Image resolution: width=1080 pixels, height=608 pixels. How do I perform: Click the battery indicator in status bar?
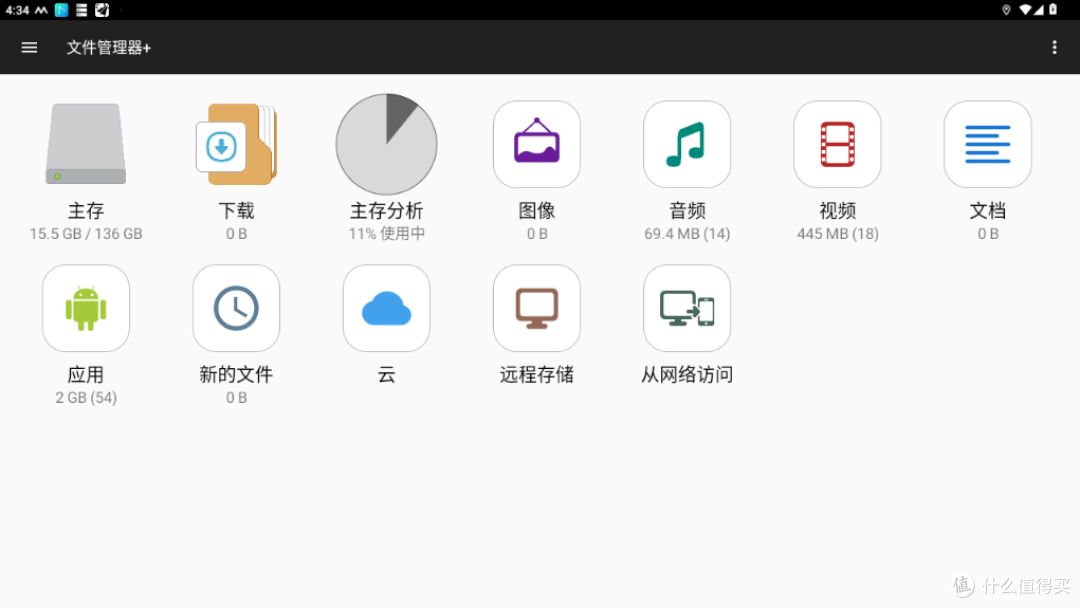click(1053, 10)
